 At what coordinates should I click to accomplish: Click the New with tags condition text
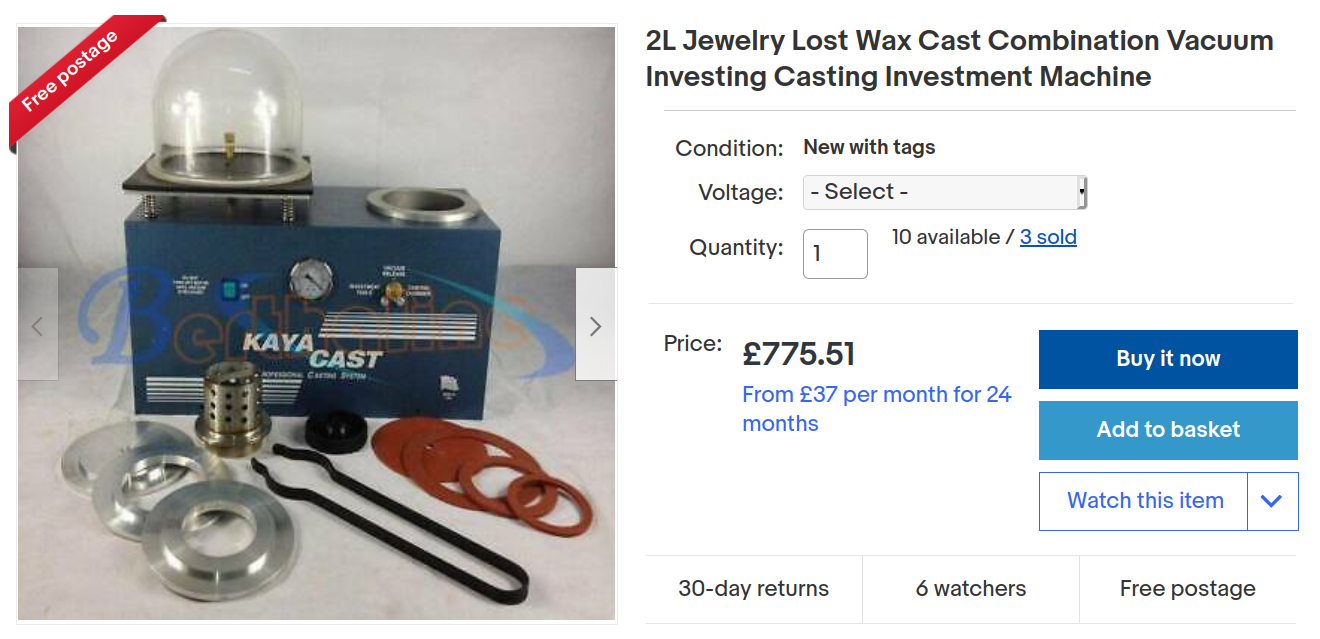tap(869, 147)
